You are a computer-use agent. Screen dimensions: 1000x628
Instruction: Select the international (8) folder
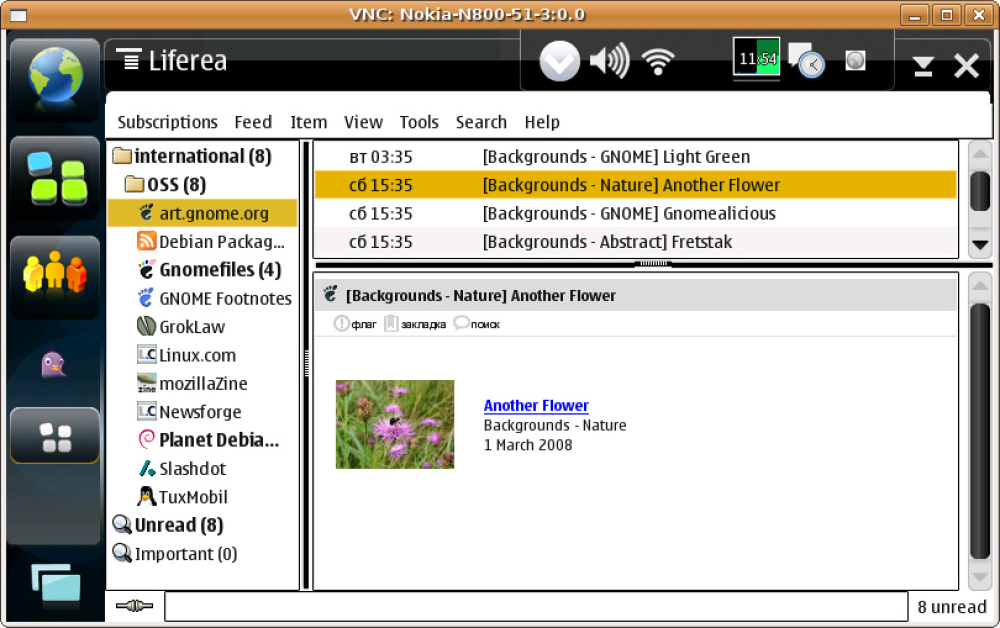coord(203,156)
